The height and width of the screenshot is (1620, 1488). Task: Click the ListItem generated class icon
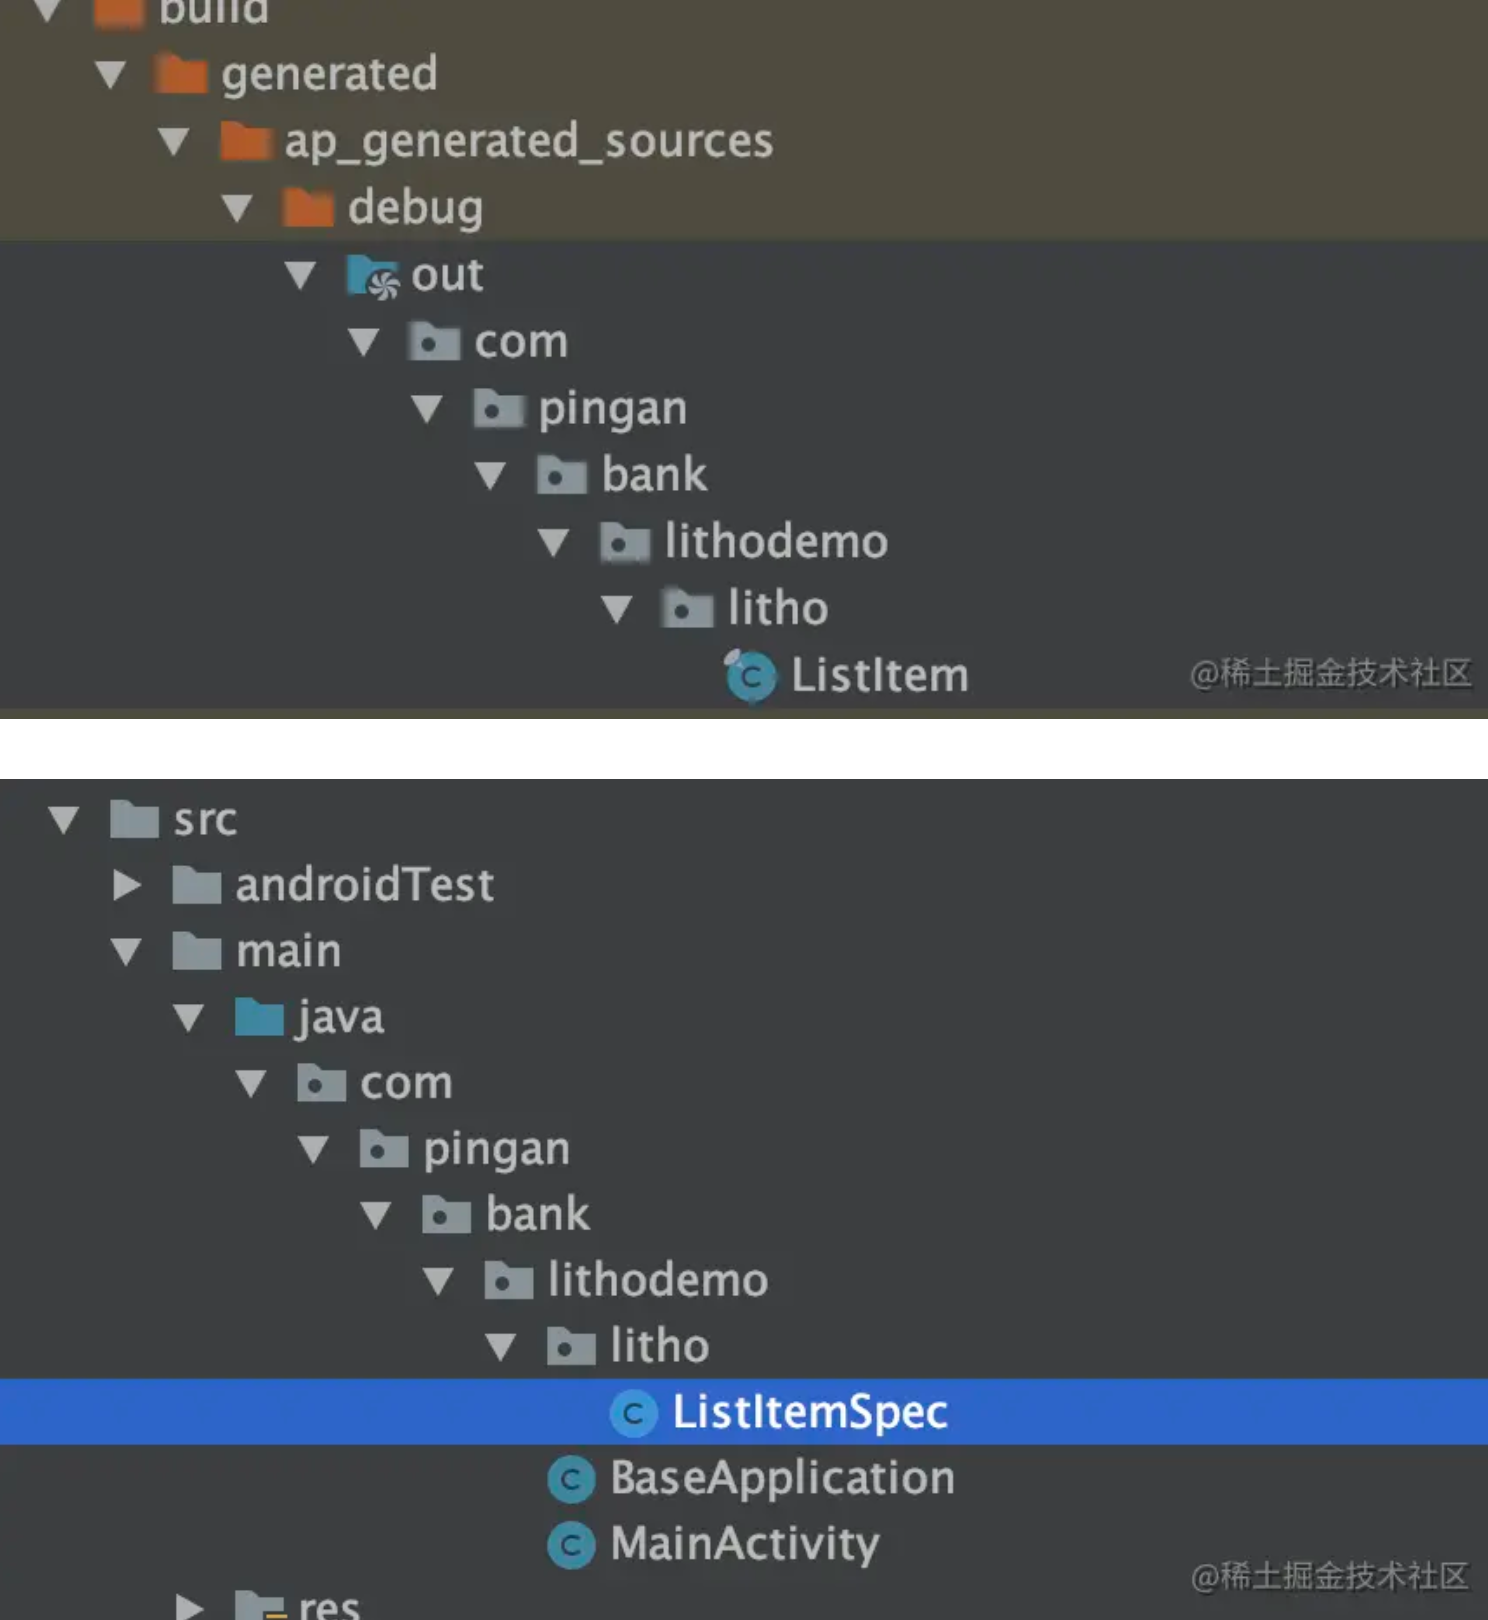click(751, 676)
